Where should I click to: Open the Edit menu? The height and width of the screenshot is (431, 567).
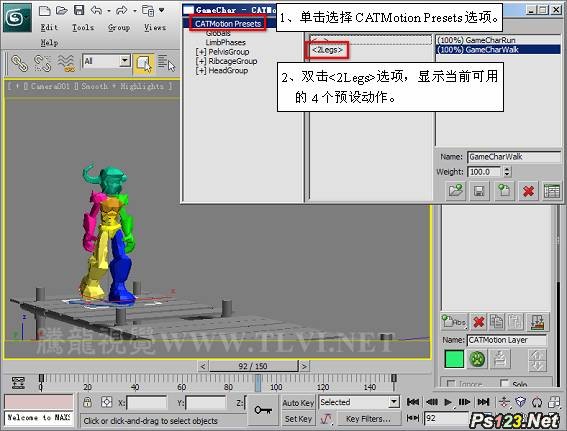point(49,27)
